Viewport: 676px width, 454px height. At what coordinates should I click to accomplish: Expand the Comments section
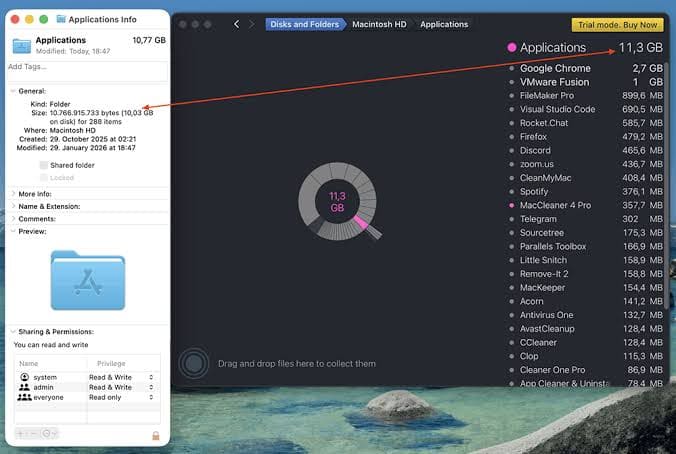click(x=13, y=219)
